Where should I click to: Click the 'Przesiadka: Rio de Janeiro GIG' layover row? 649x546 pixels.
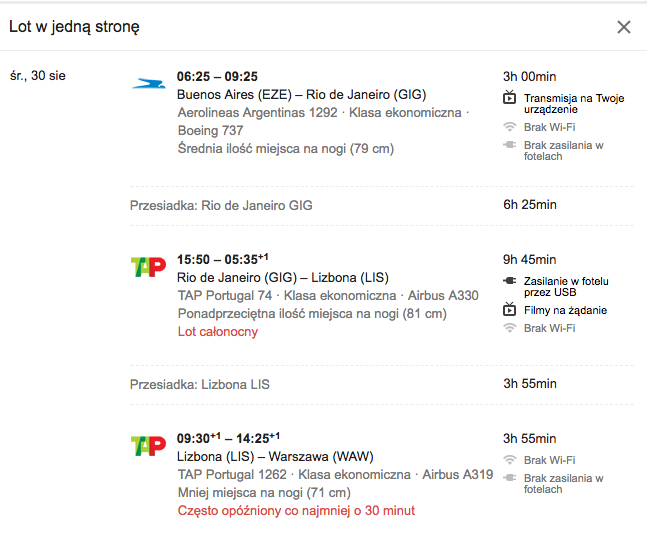[x=382, y=205]
